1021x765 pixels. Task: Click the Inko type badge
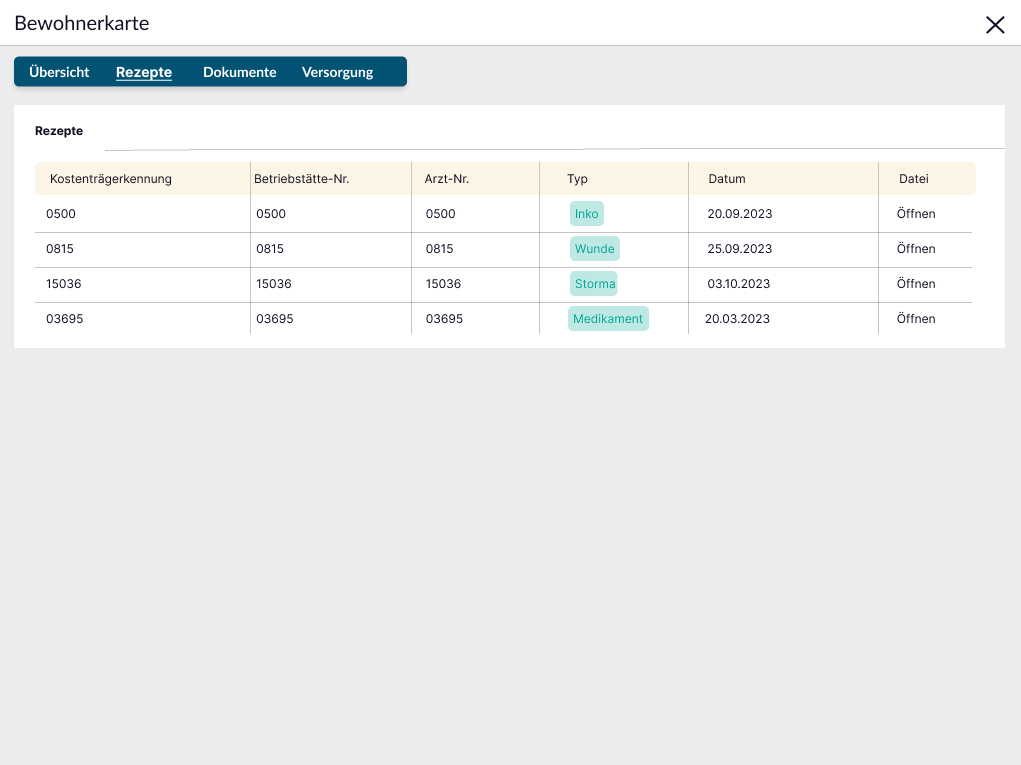point(587,214)
